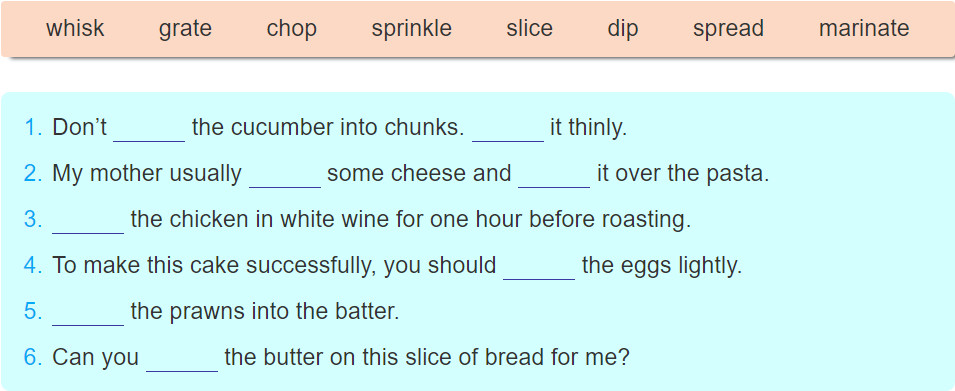This screenshot has width=955, height=391.
Task: Click the blank after "Can you"
Action: [182, 358]
